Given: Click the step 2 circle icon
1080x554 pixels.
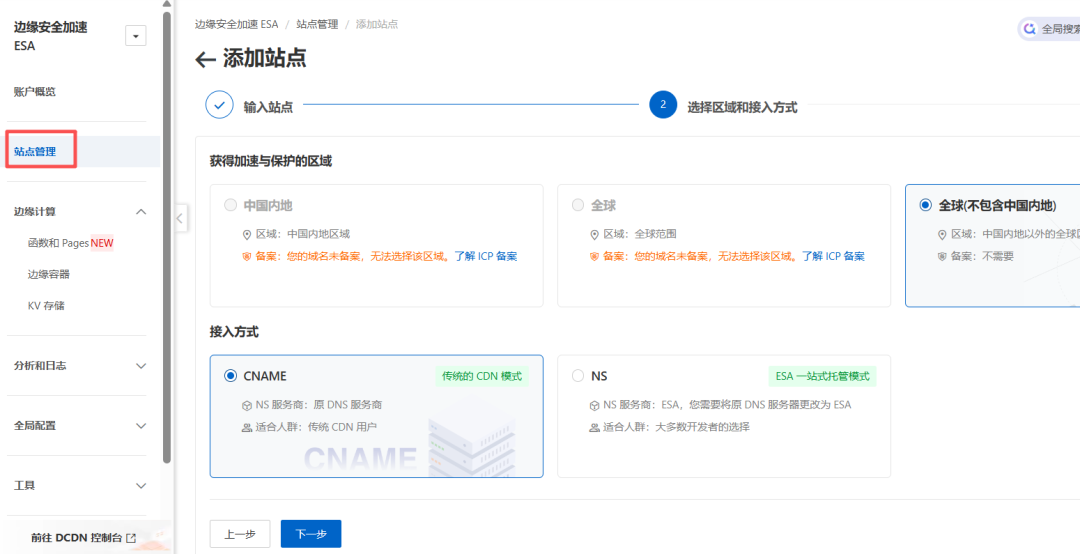Looking at the screenshot, I should click(x=663, y=105).
